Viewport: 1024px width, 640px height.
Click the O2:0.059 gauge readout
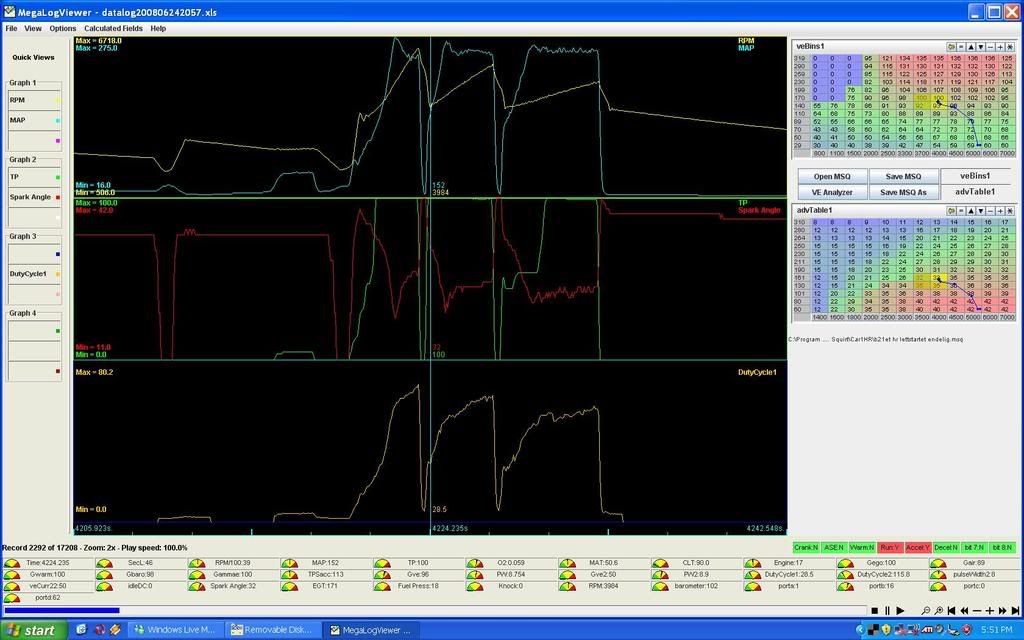511,563
